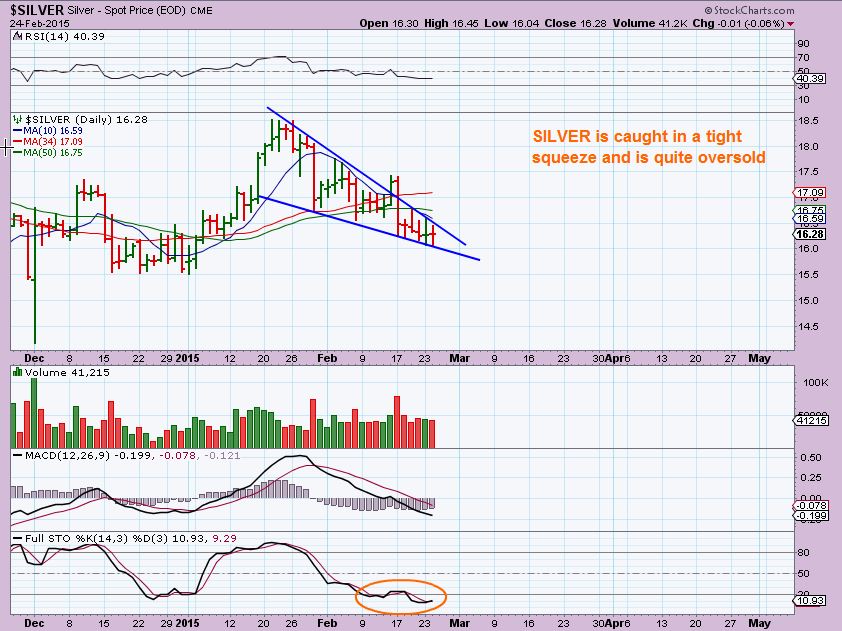
Task: Click the 'Open 16.30' quote value
Action: click(389, 24)
